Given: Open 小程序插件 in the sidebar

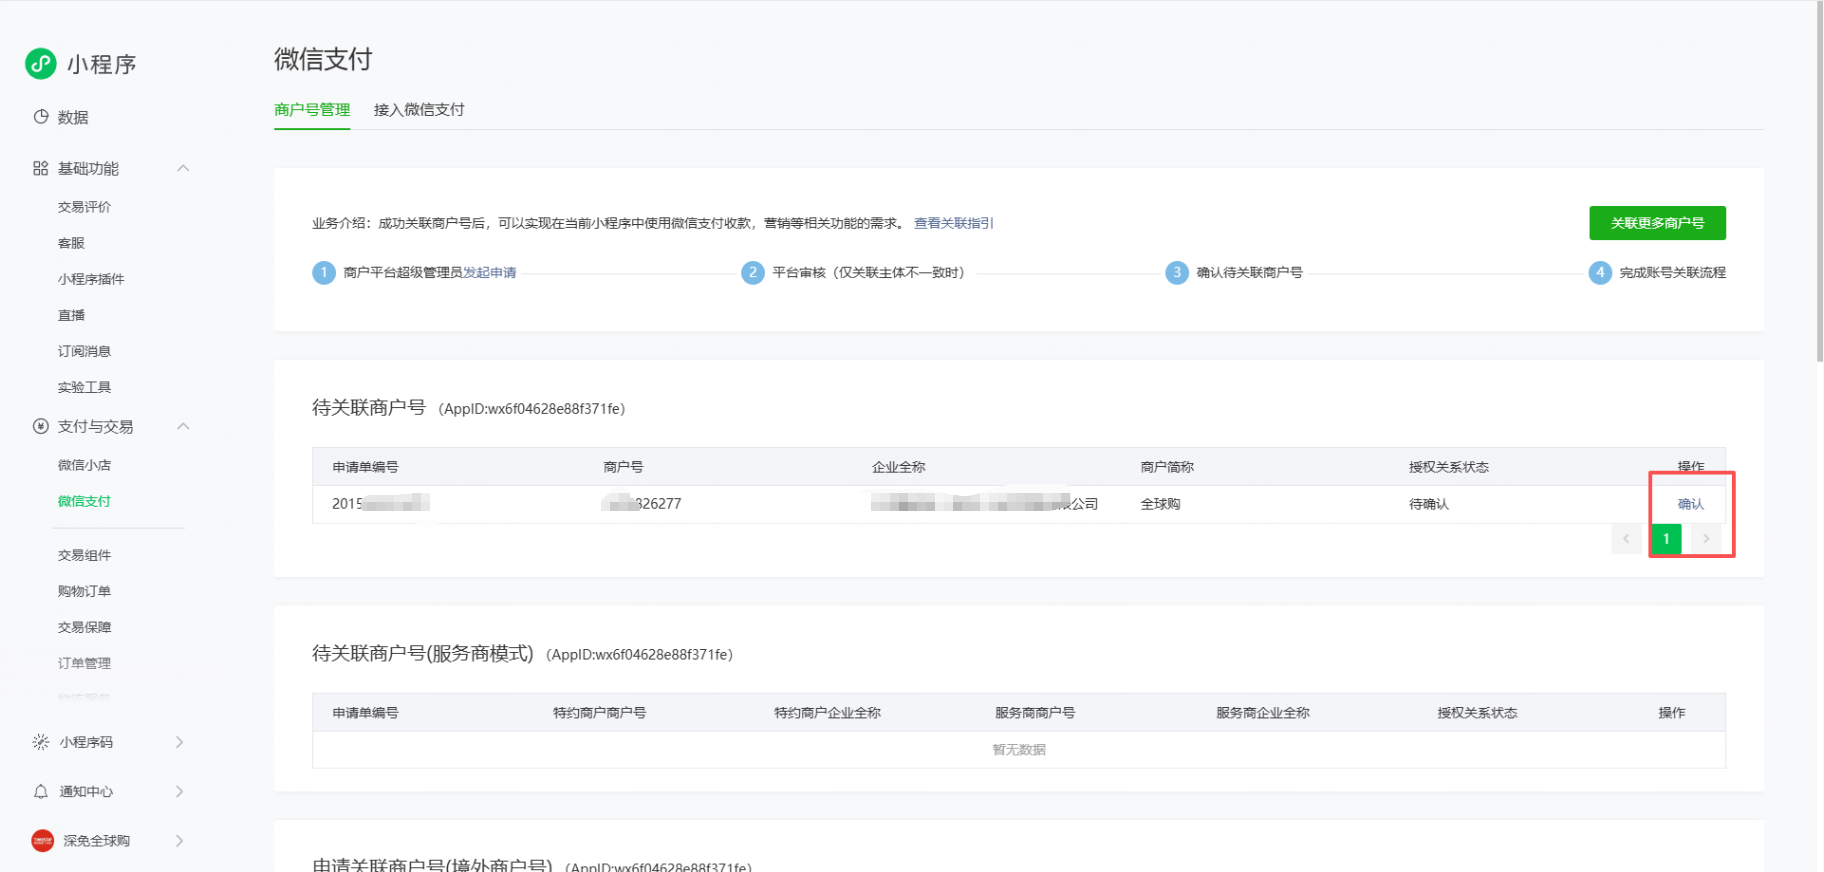Looking at the screenshot, I should [x=91, y=279].
